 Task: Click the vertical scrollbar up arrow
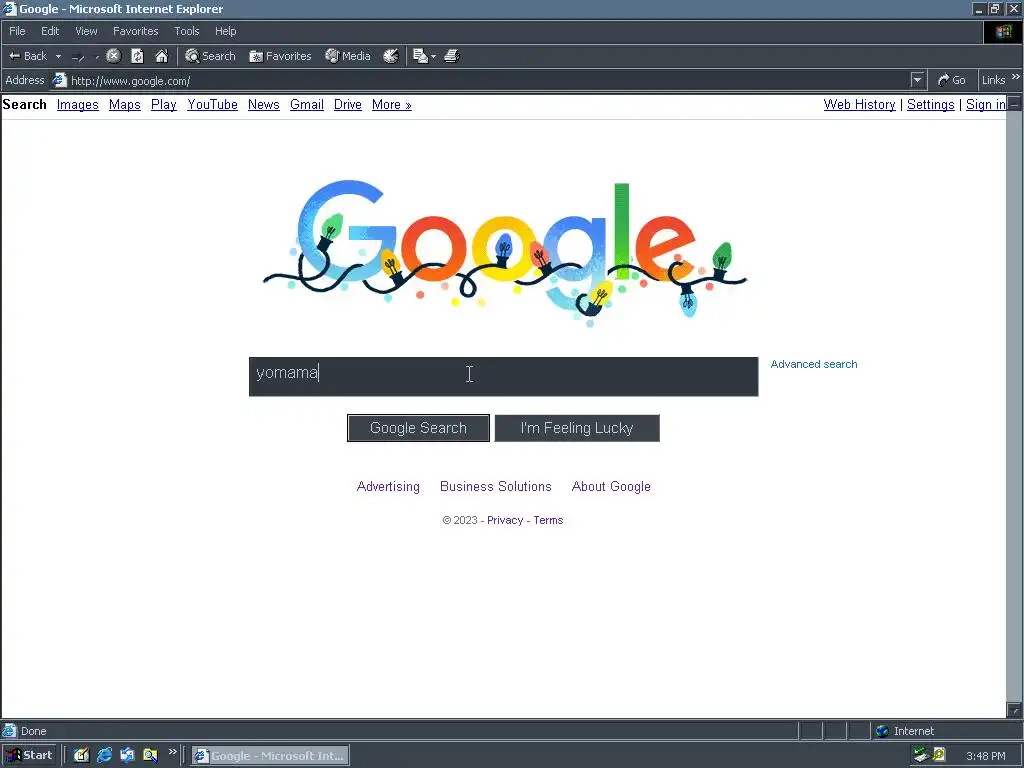(1014, 103)
